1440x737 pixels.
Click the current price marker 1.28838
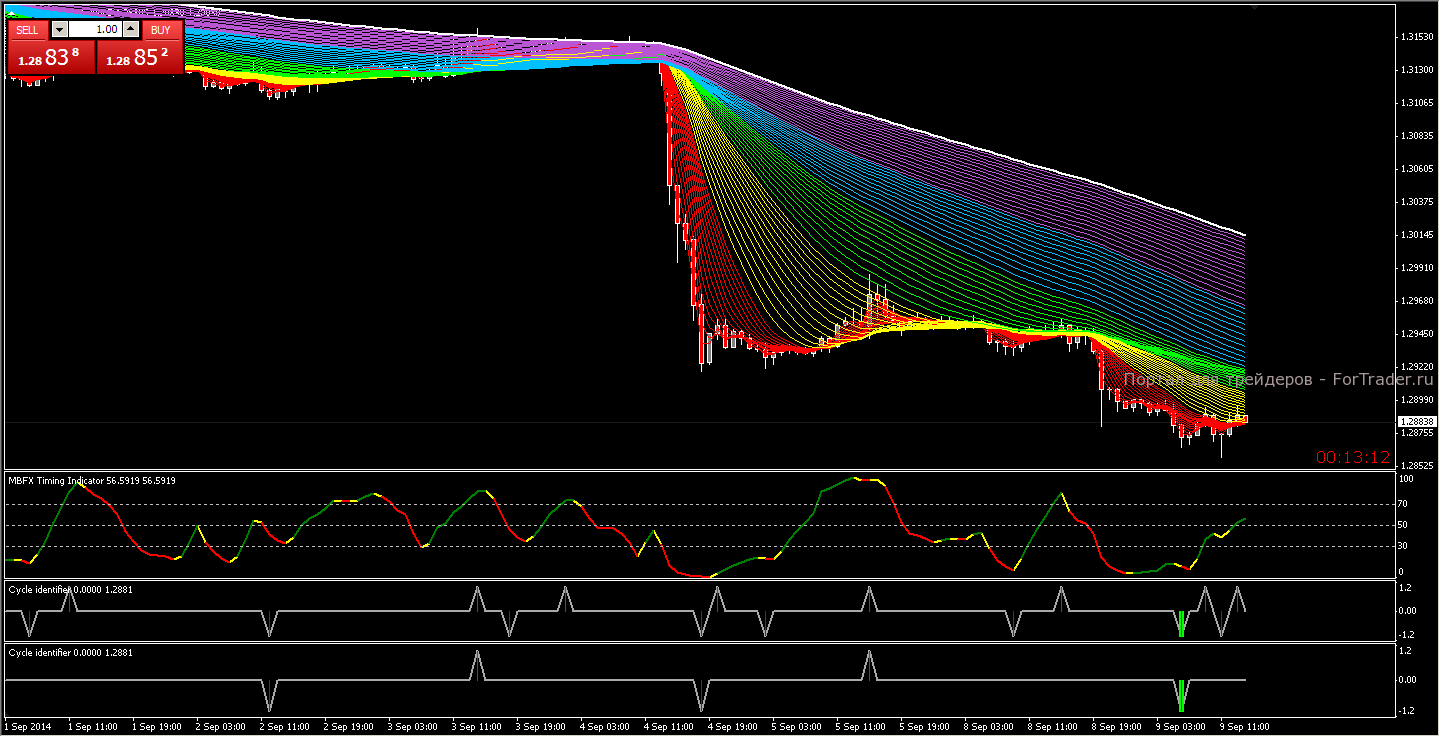tap(1417, 422)
